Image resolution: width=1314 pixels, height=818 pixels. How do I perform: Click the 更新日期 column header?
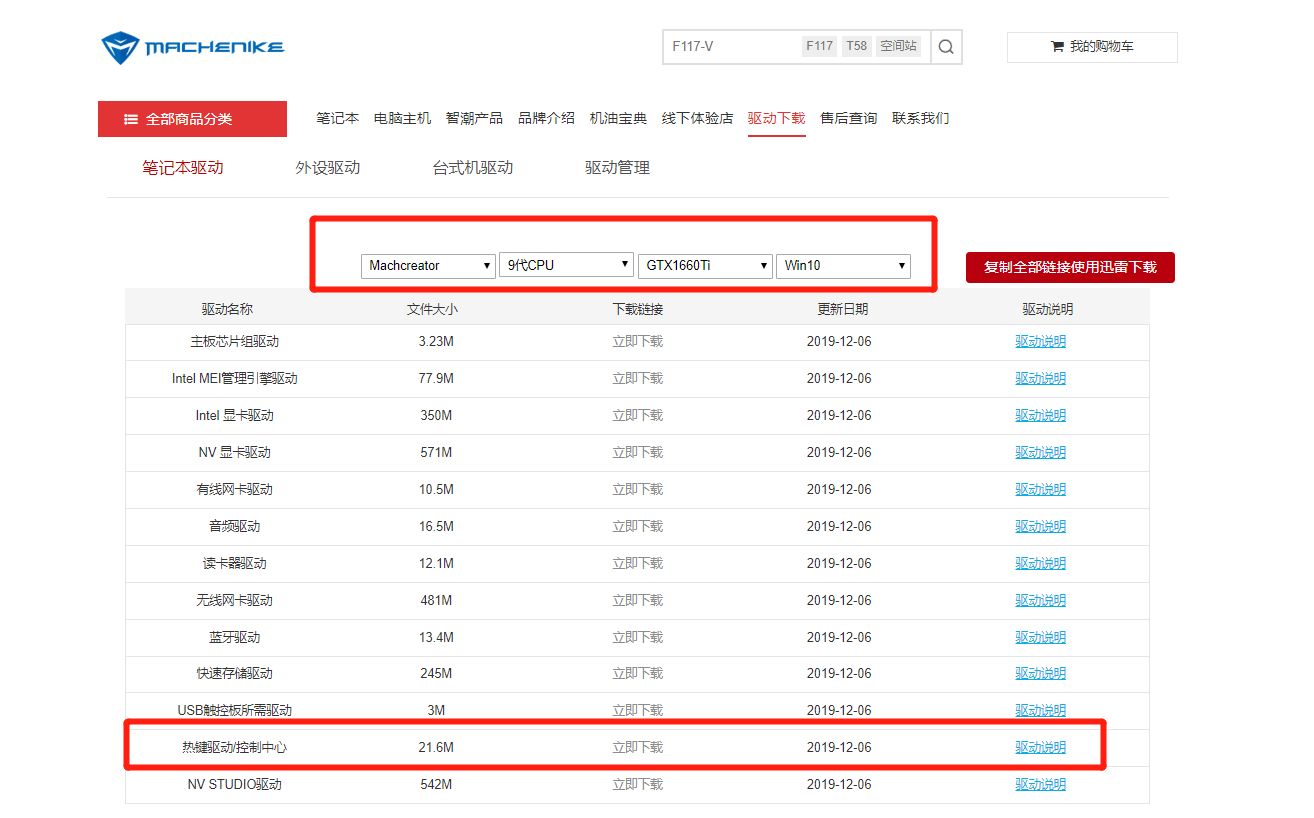click(x=842, y=309)
